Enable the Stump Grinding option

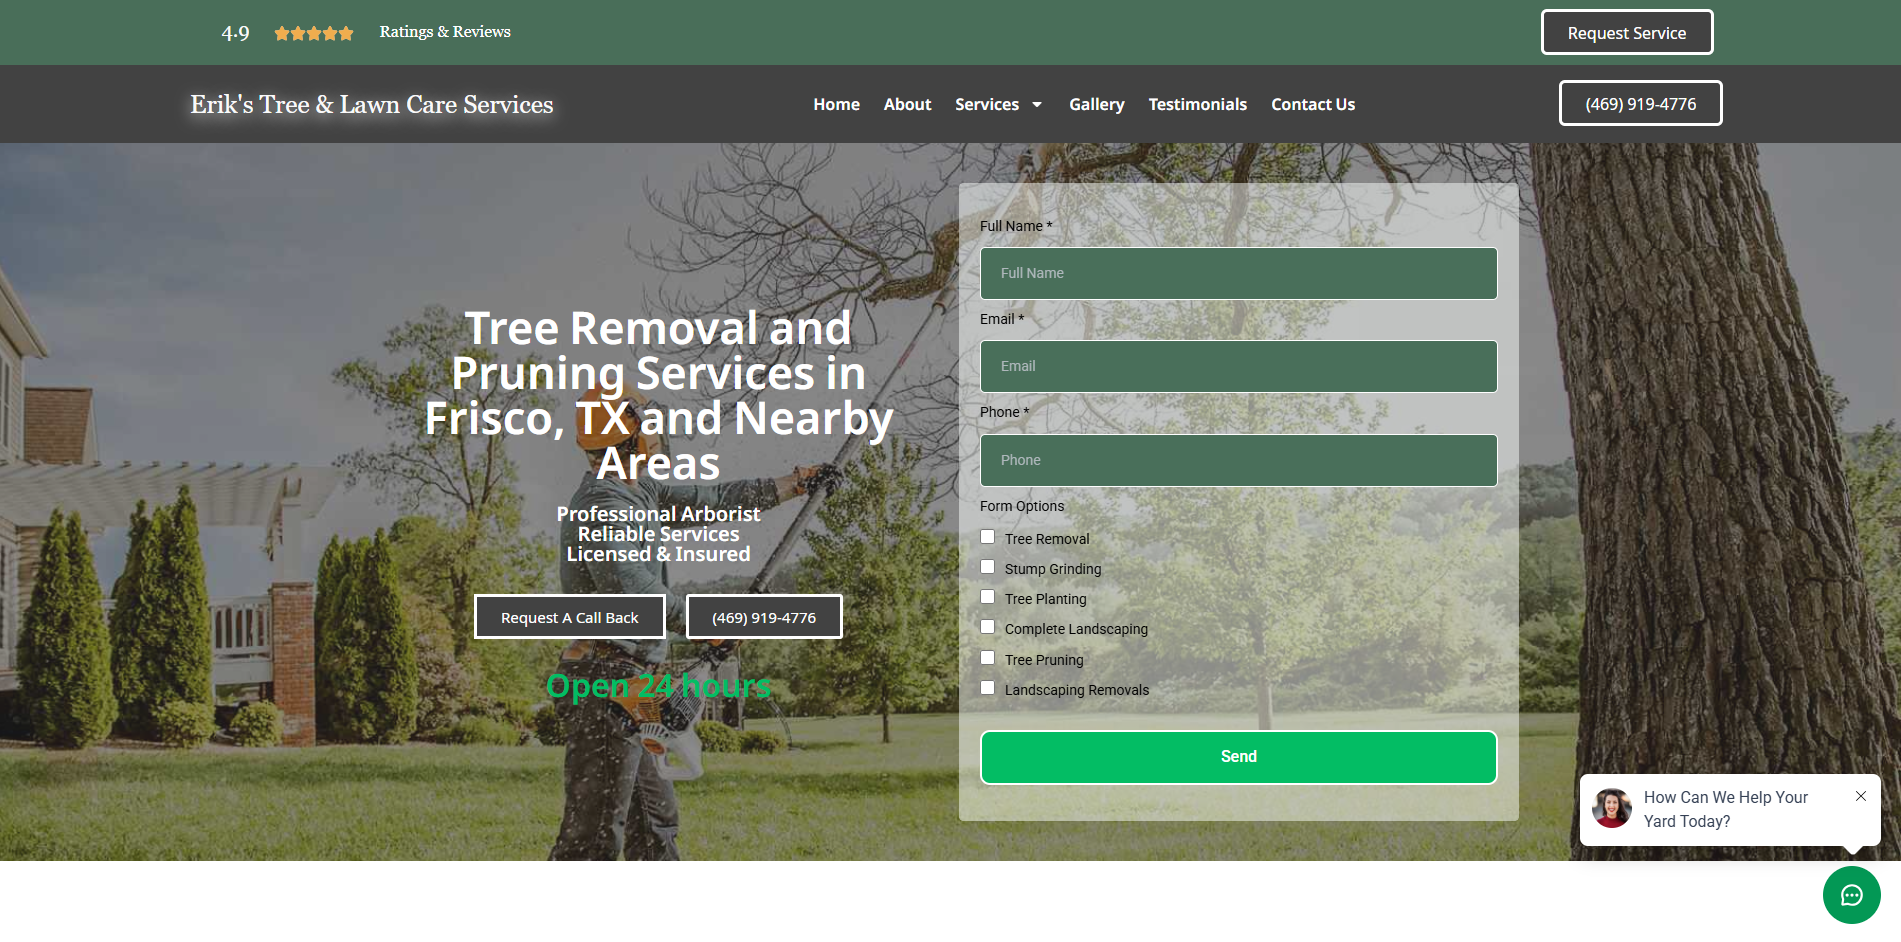coord(988,567)
